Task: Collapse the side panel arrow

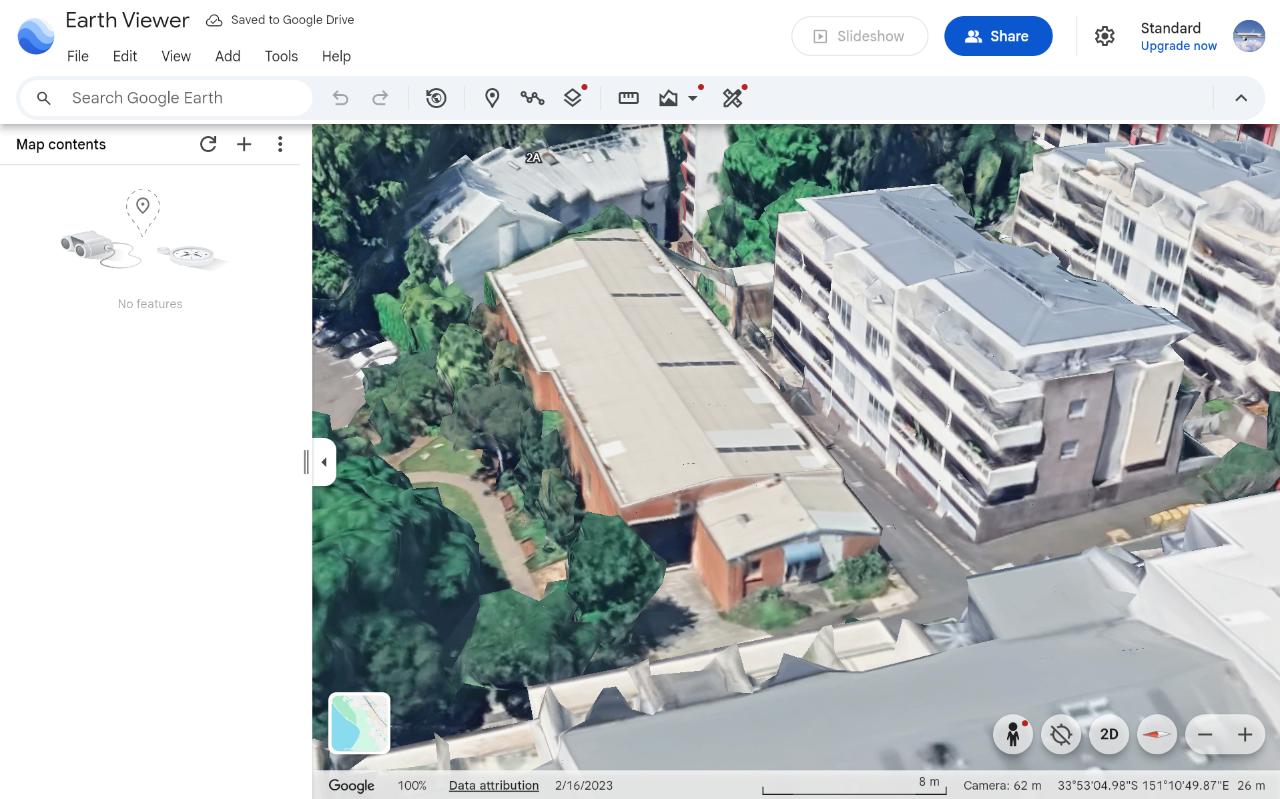Action: coord(324,462)
